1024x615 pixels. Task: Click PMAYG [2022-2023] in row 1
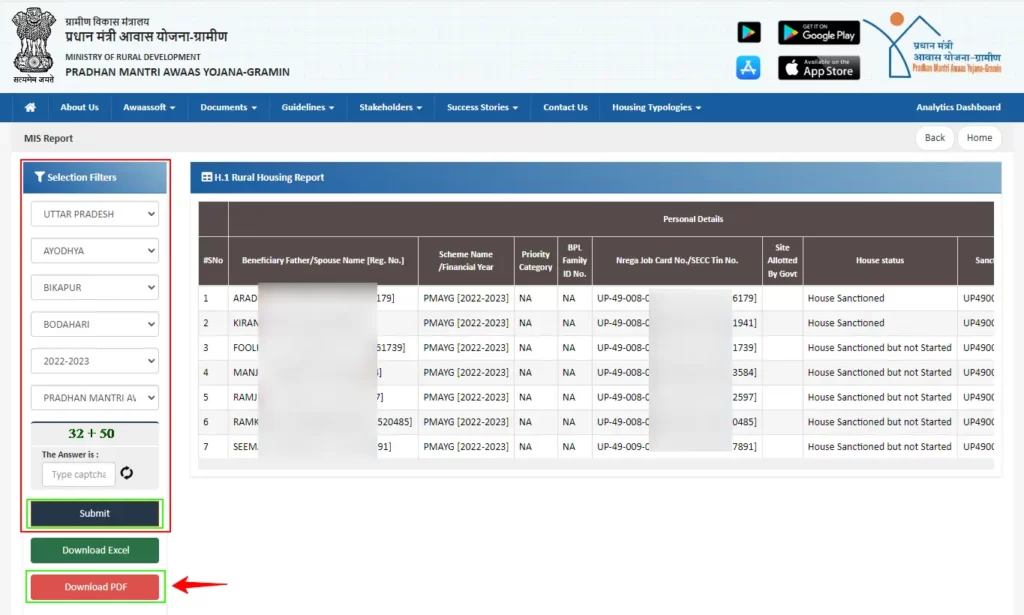(x=466, y=298)
